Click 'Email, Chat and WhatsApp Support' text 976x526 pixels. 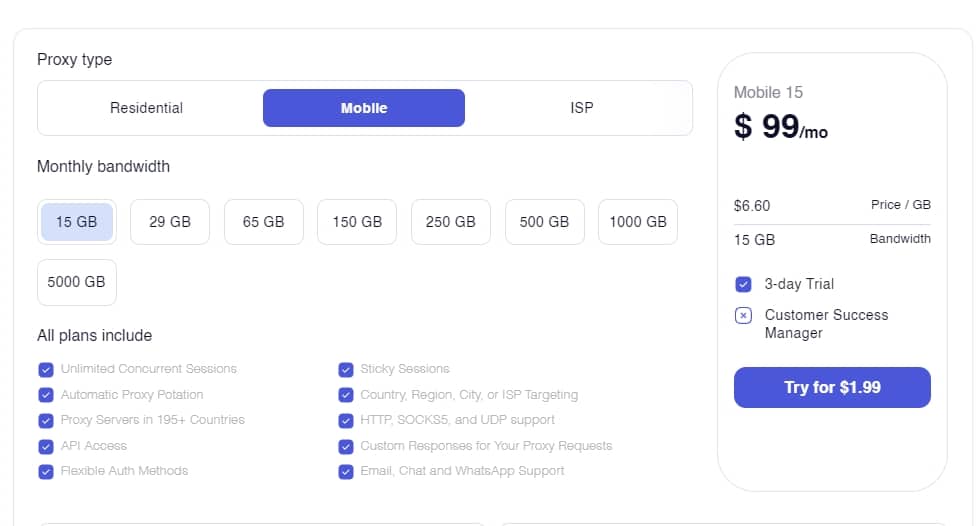[x=462, y=471]
